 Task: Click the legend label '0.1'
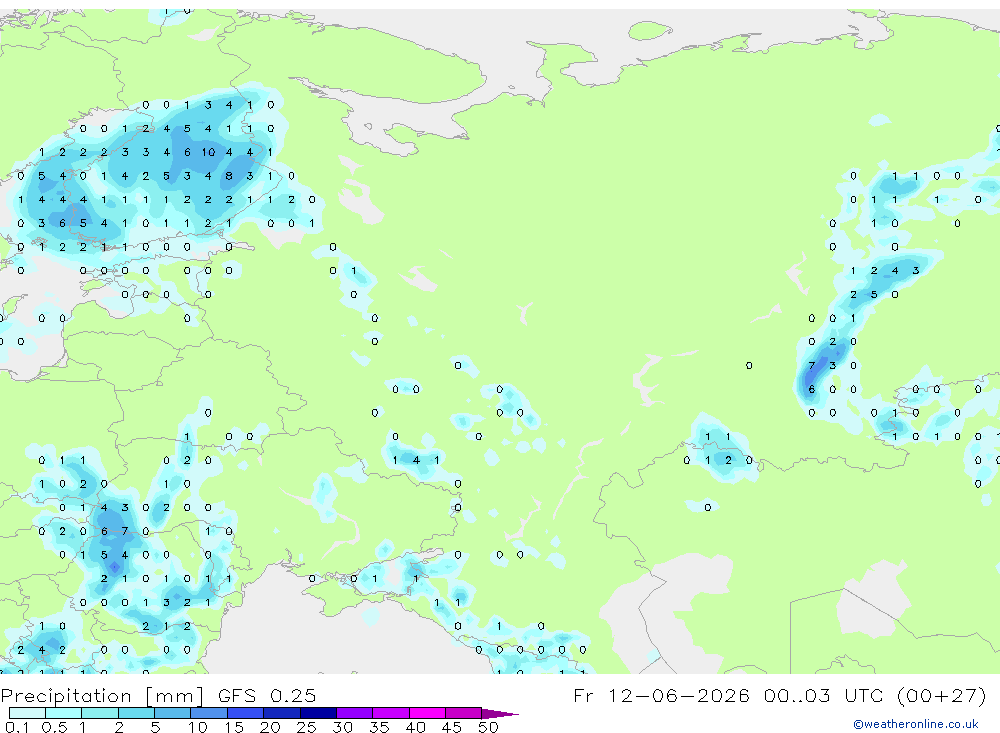point(17,727)
